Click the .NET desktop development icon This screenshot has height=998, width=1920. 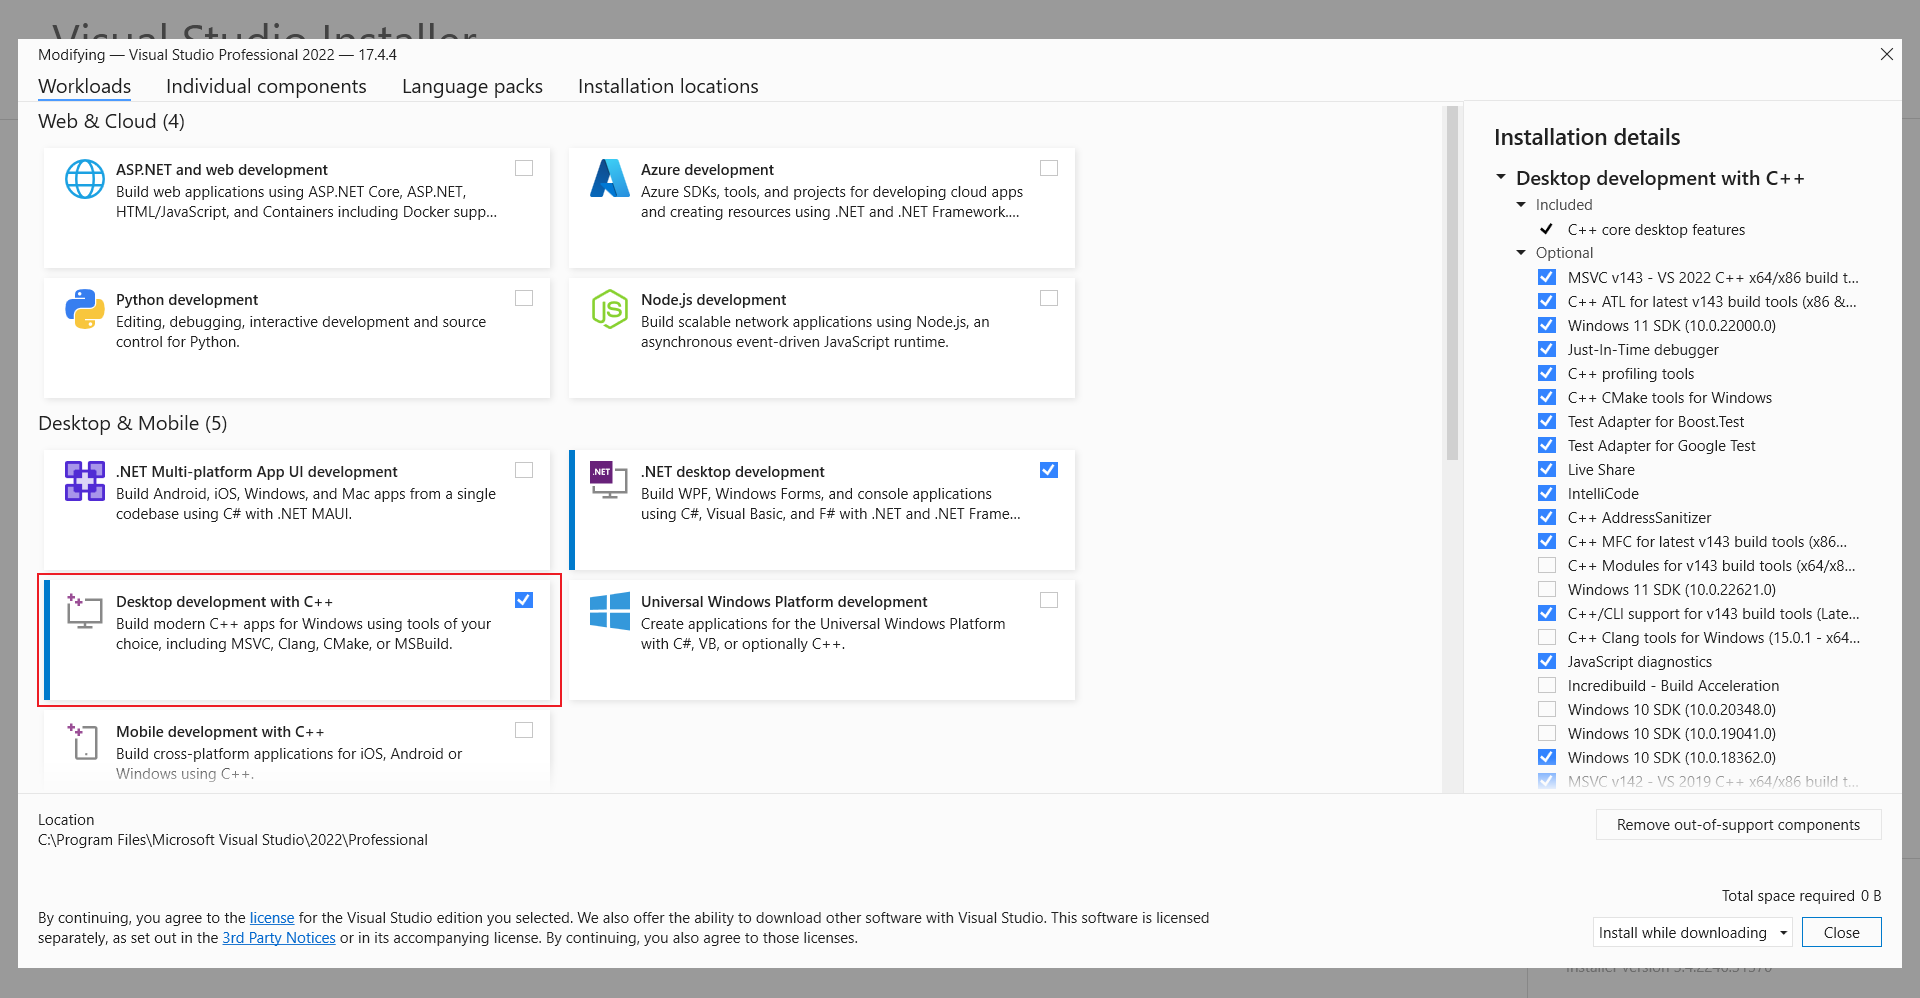(x=609, y=481)
